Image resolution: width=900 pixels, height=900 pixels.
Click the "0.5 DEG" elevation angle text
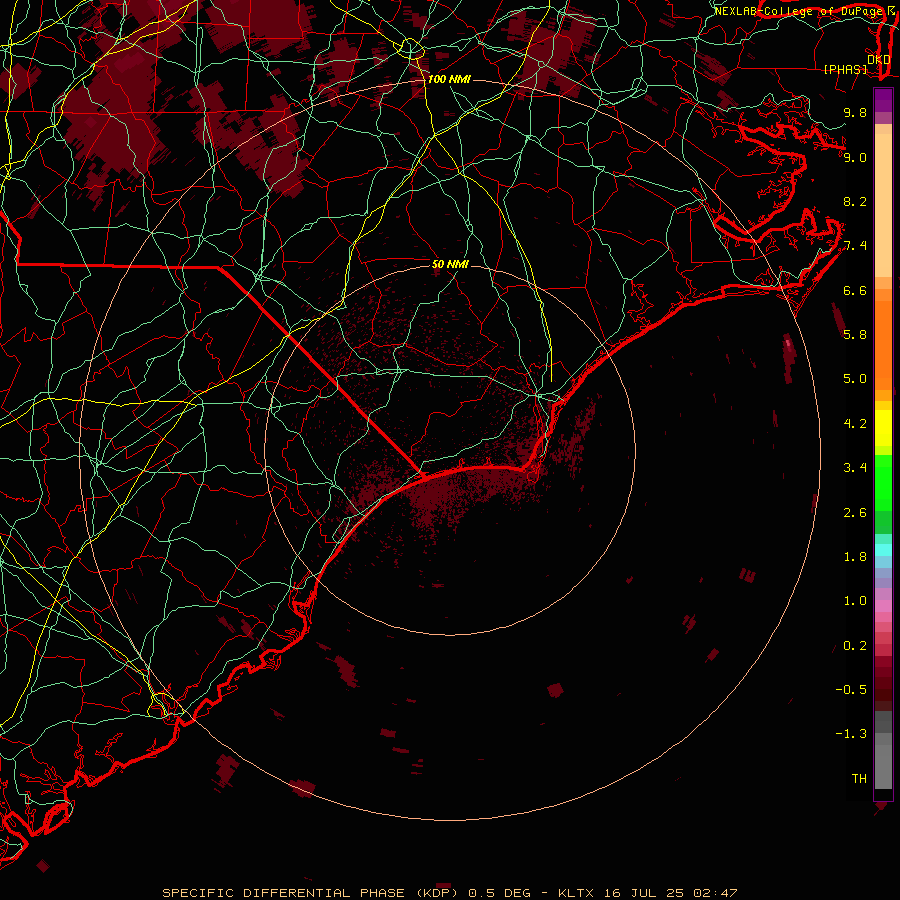501,893
